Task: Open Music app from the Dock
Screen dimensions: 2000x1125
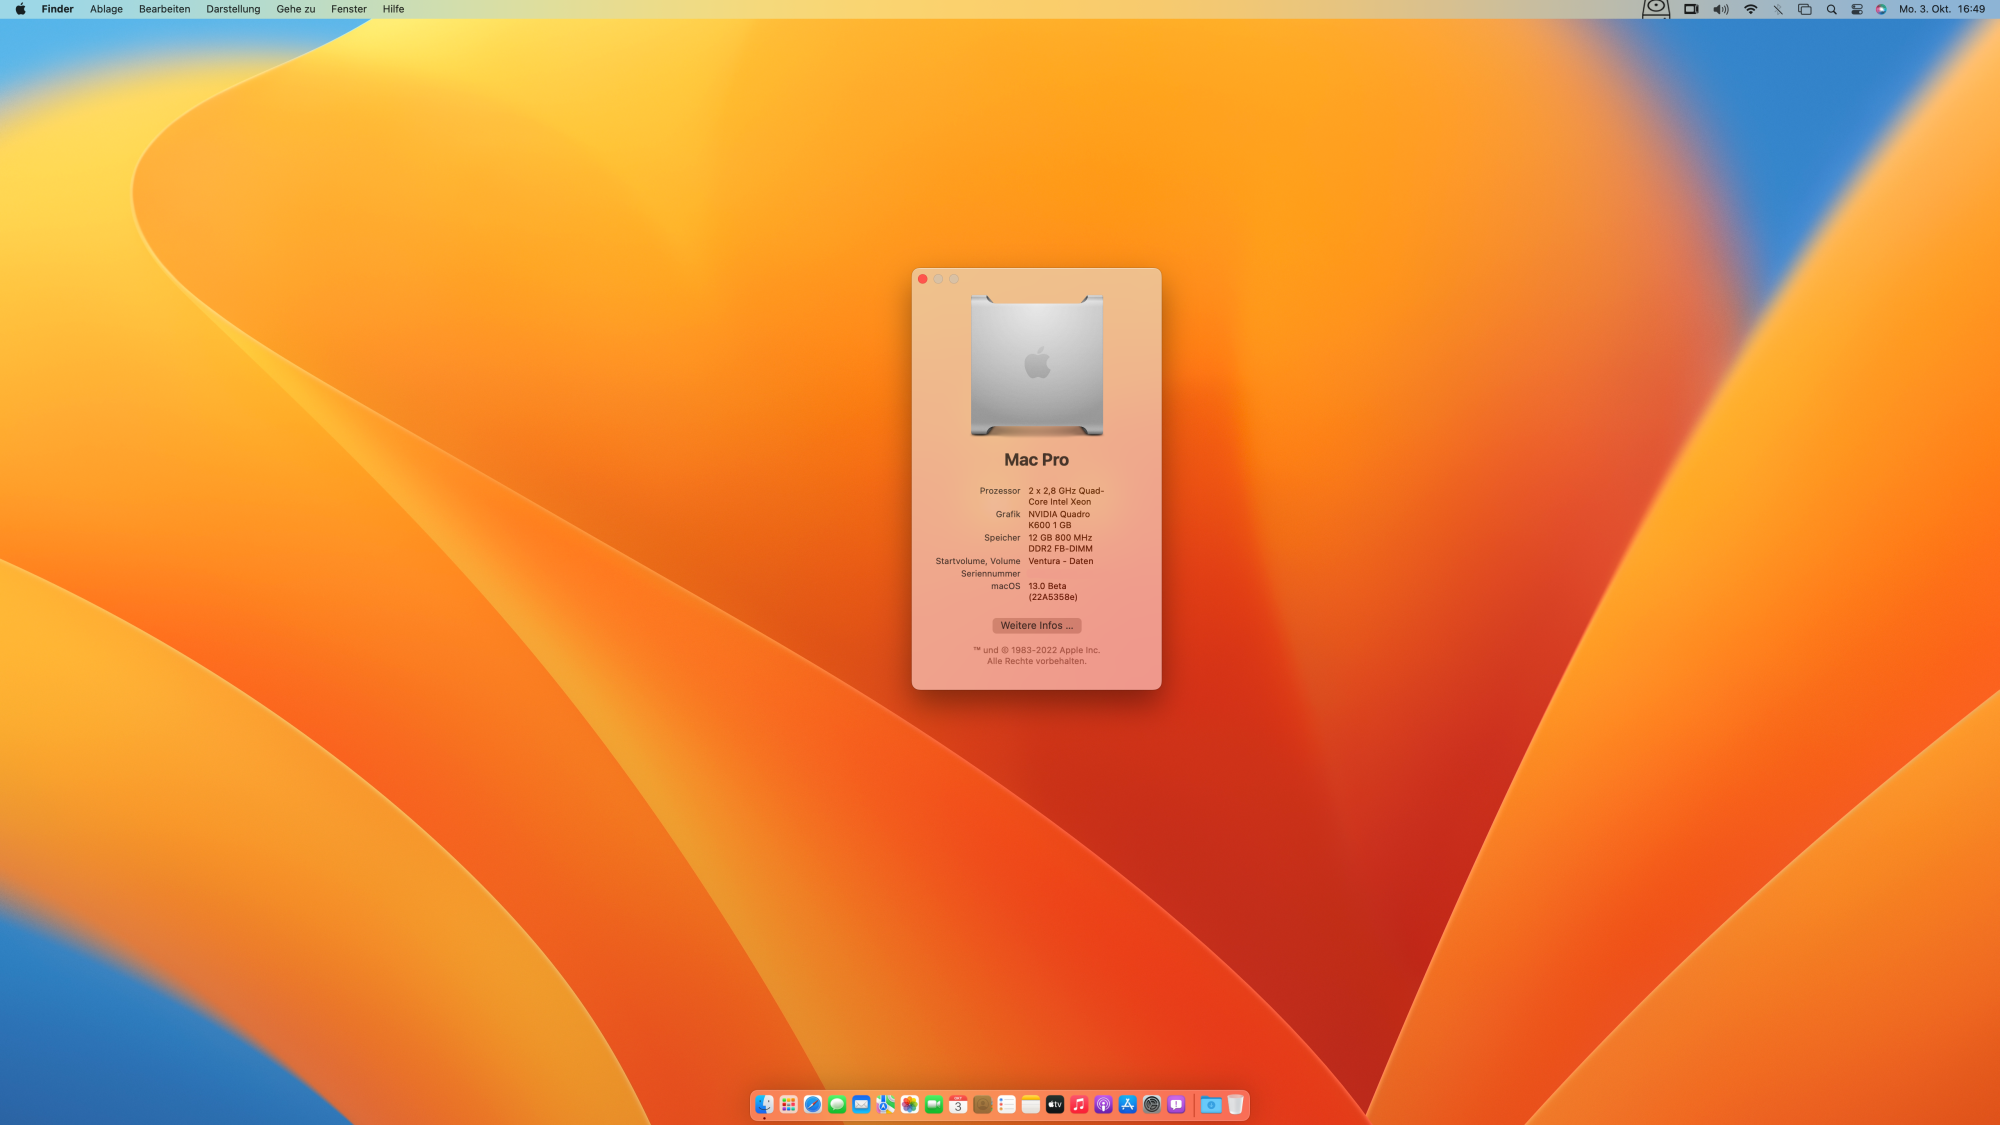Action: pos(1079,1104)
